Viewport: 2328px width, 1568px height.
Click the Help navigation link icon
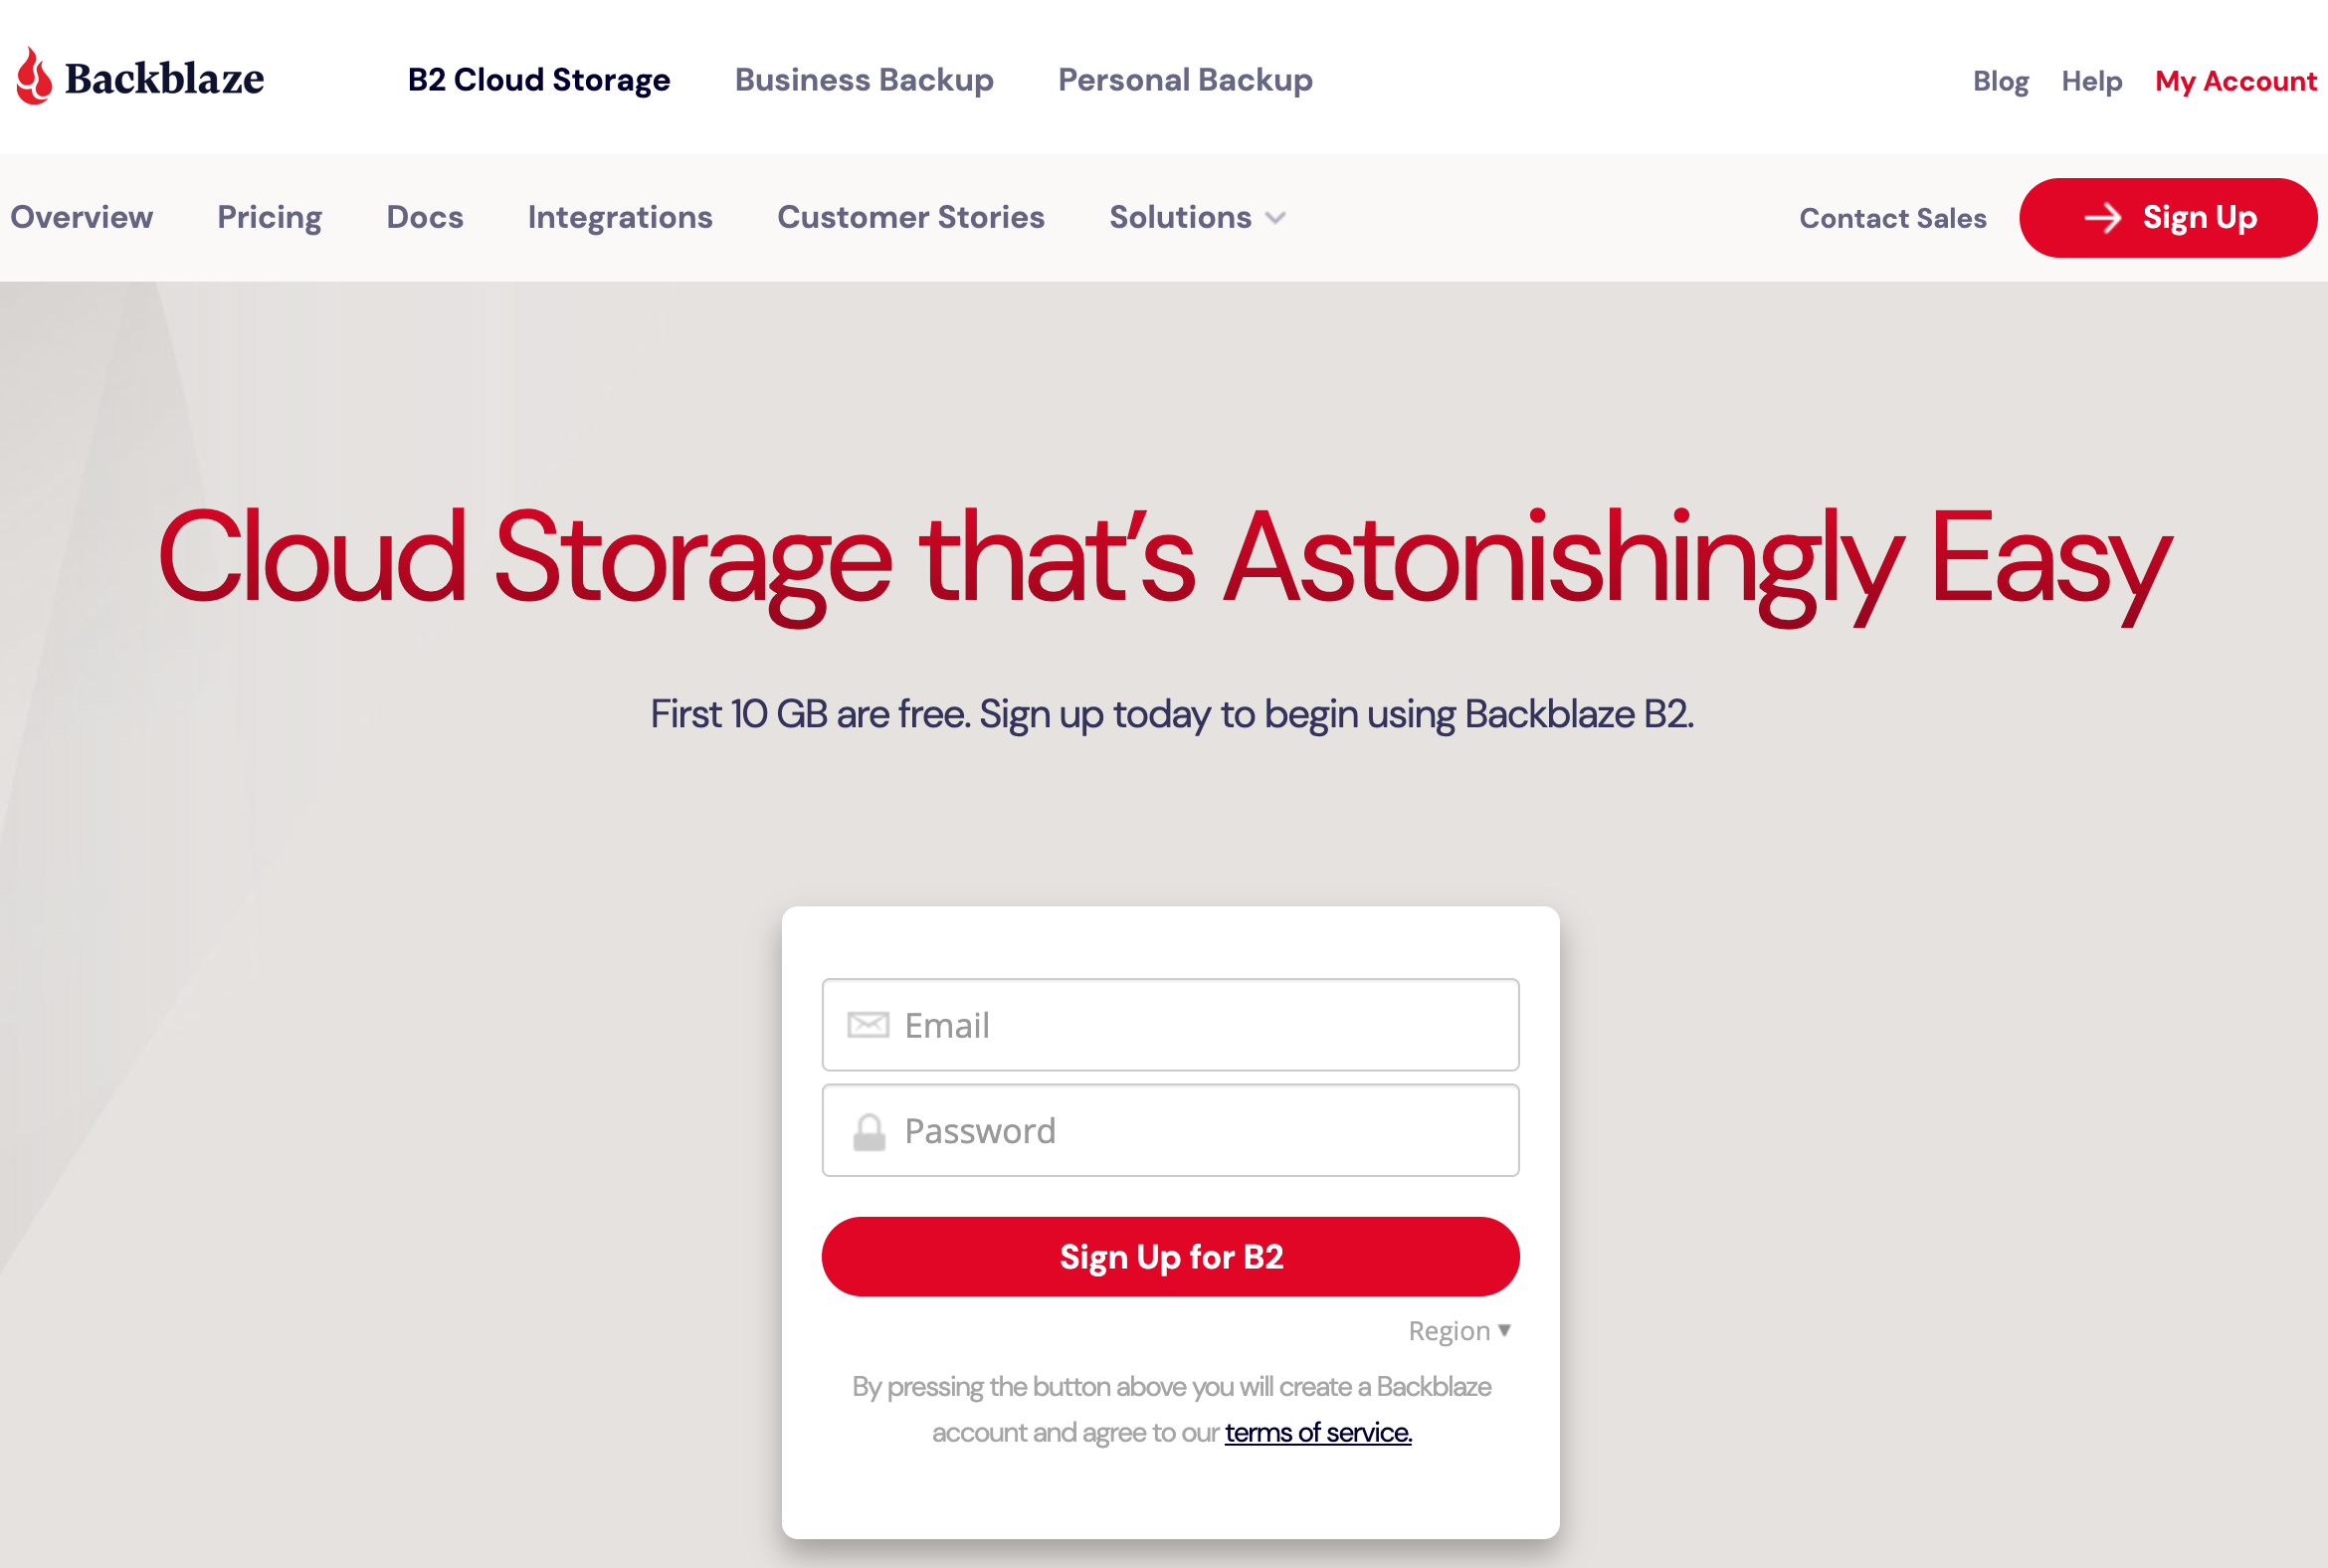(x=2092, y=81)
